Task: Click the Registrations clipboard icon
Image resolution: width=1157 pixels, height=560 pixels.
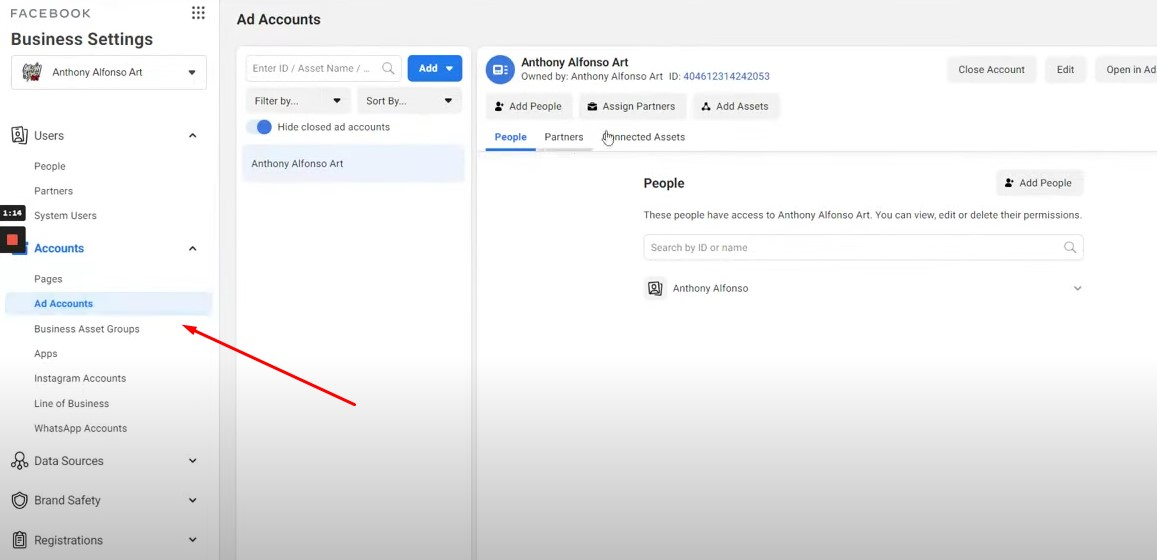Action: click(19, 540)
